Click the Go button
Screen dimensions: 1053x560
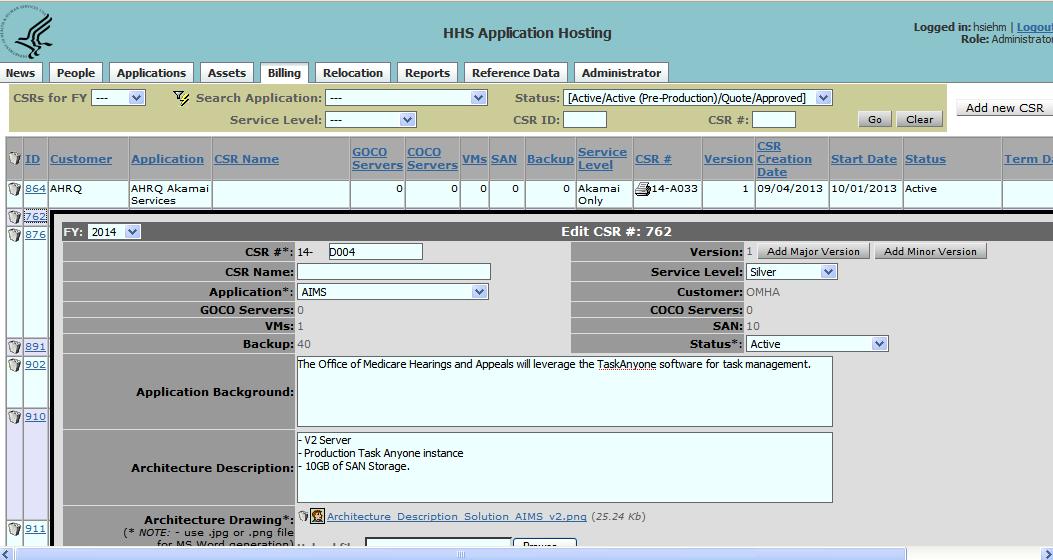pos(874,120)
